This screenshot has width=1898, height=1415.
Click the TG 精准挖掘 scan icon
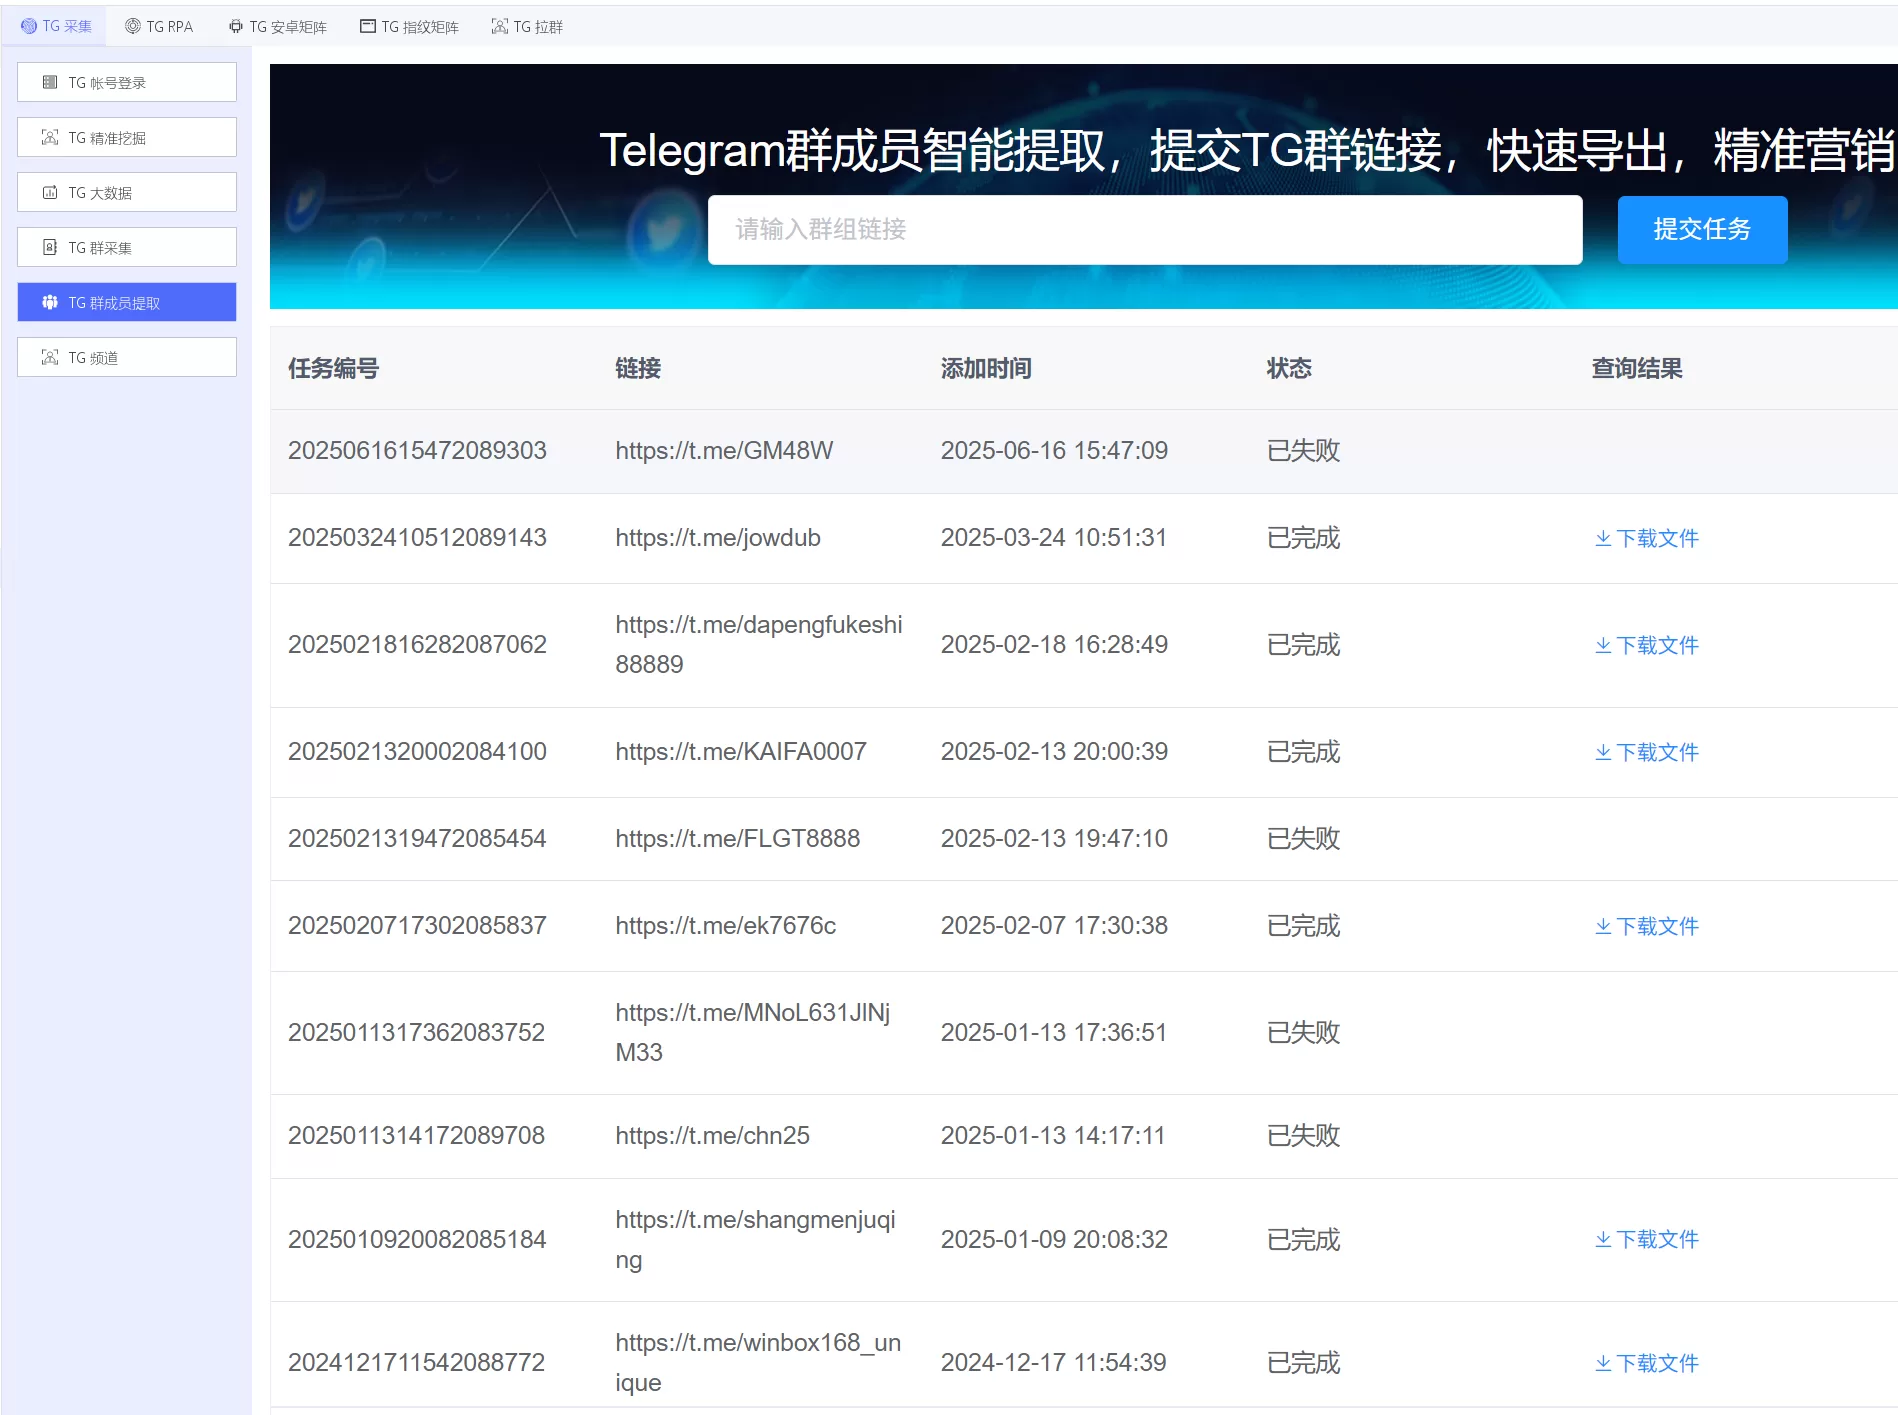50,137
